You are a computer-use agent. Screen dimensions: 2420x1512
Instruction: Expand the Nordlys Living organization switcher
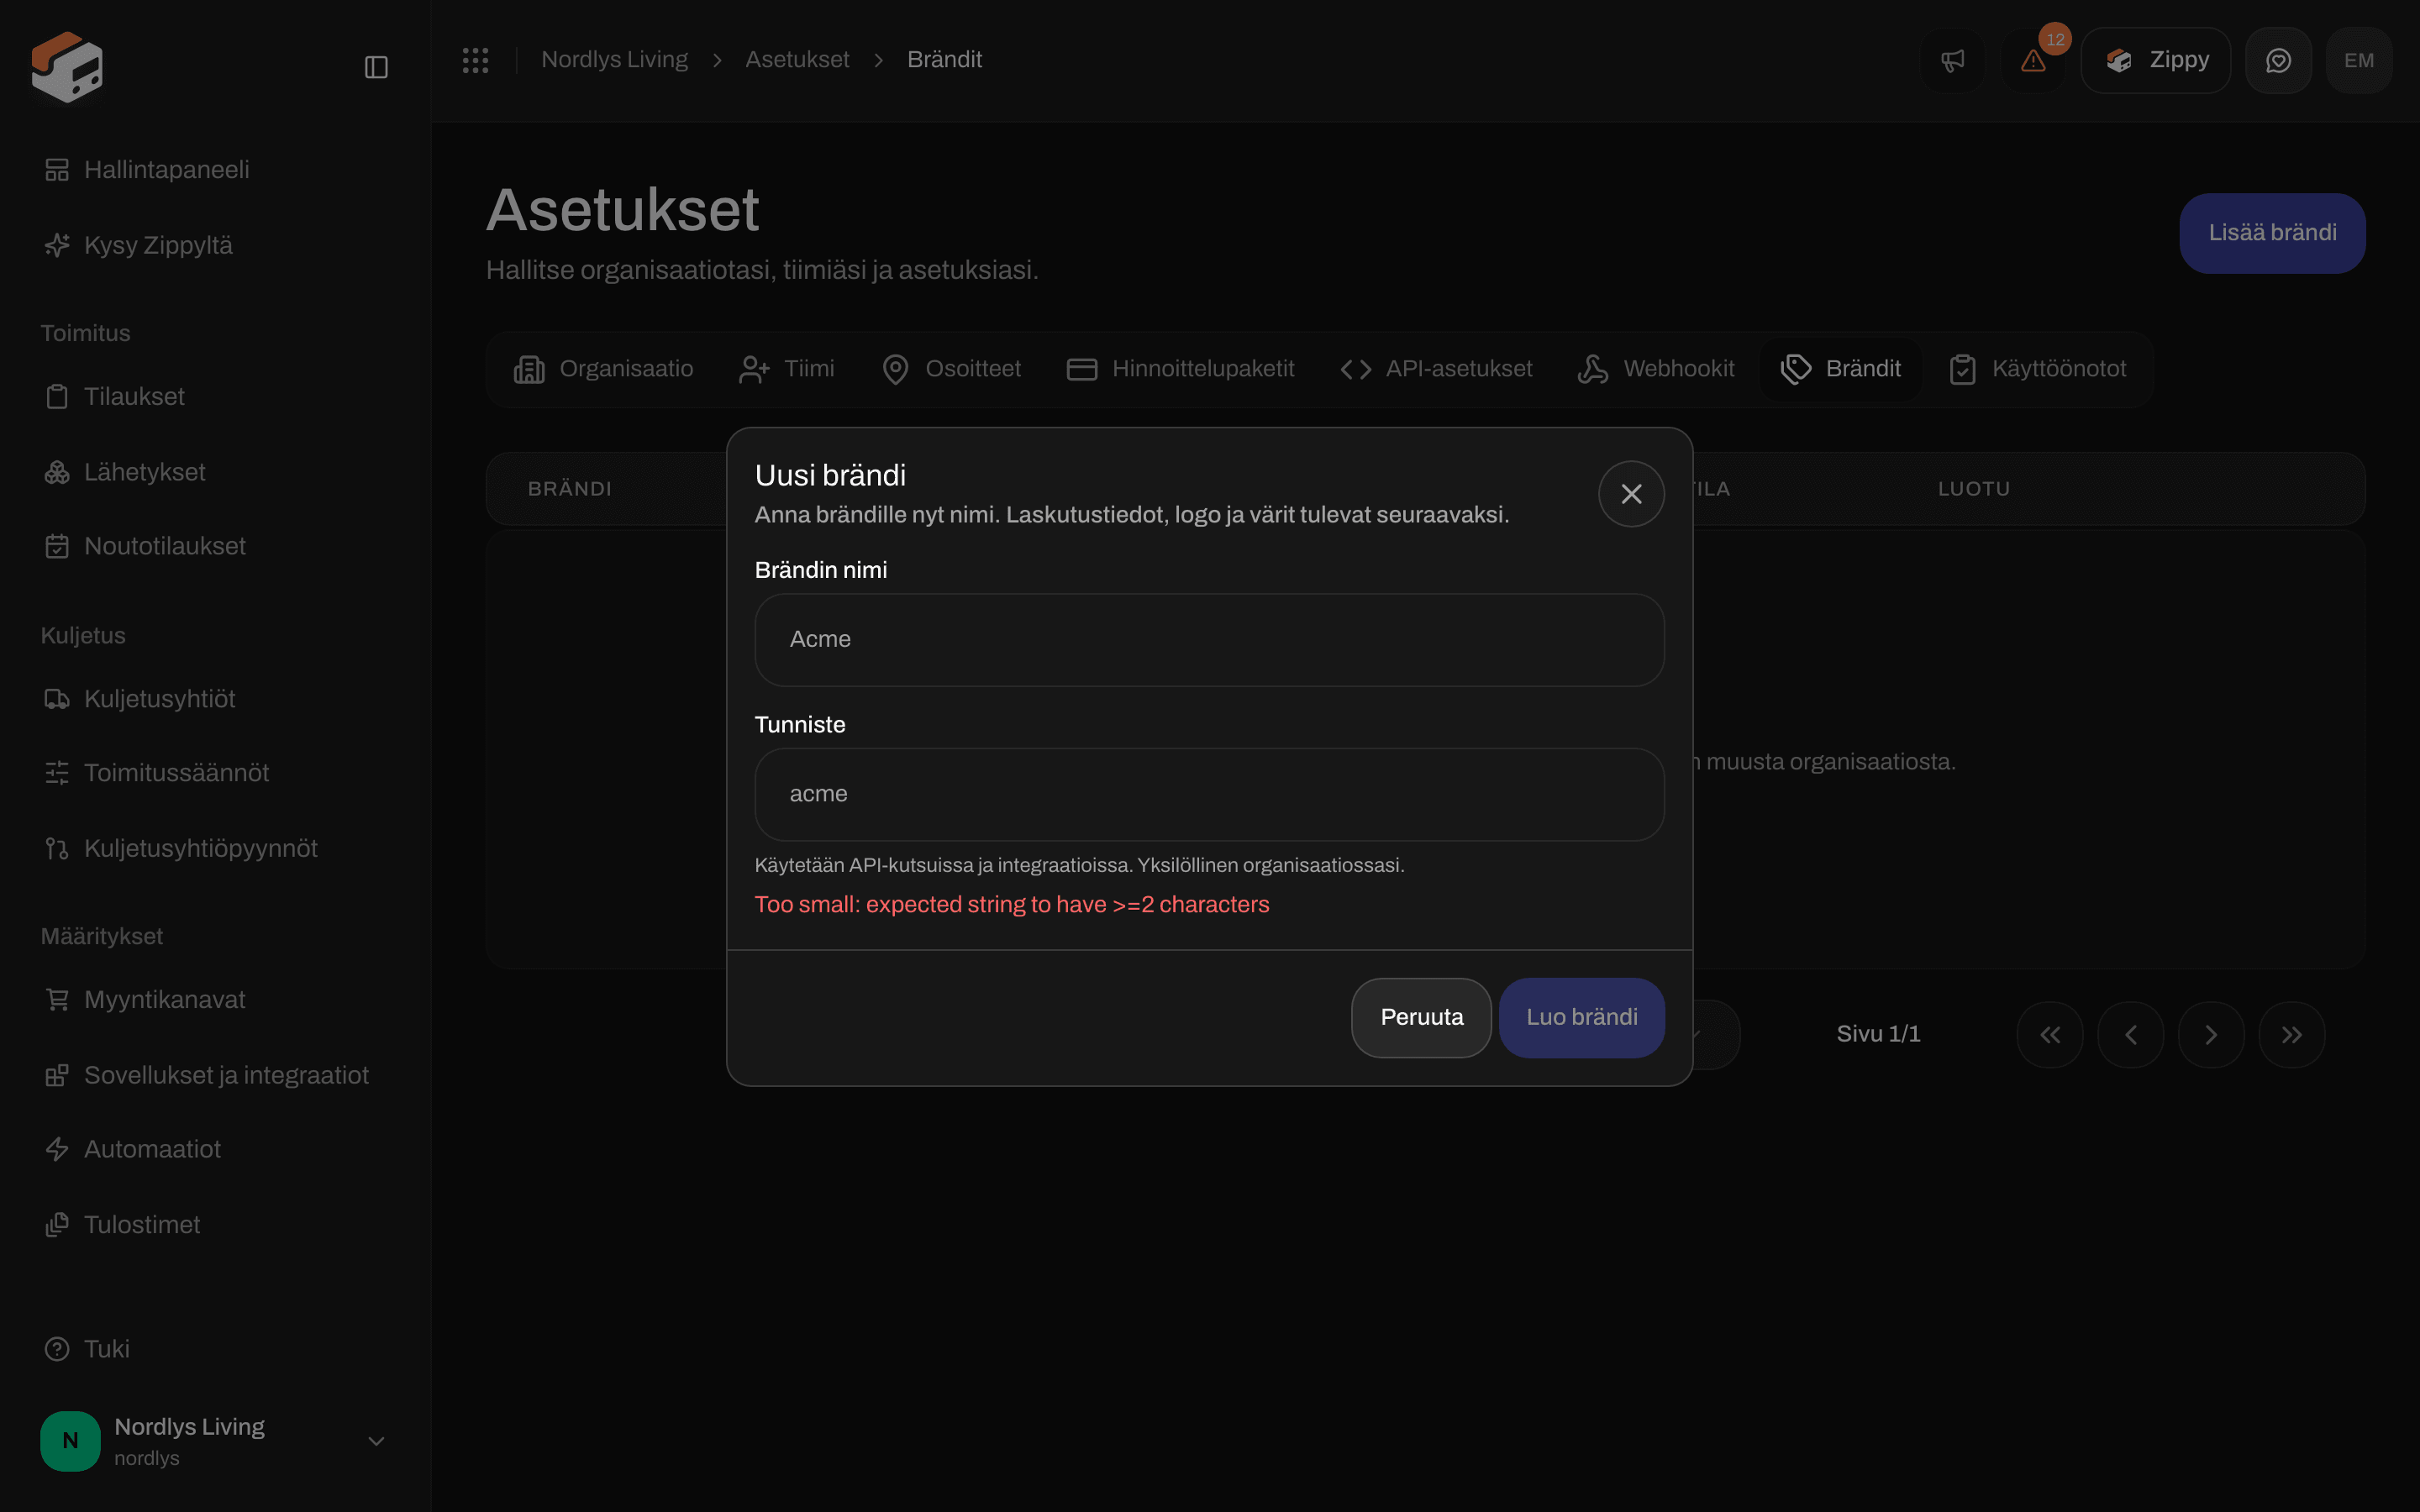tap(215, 1441)
